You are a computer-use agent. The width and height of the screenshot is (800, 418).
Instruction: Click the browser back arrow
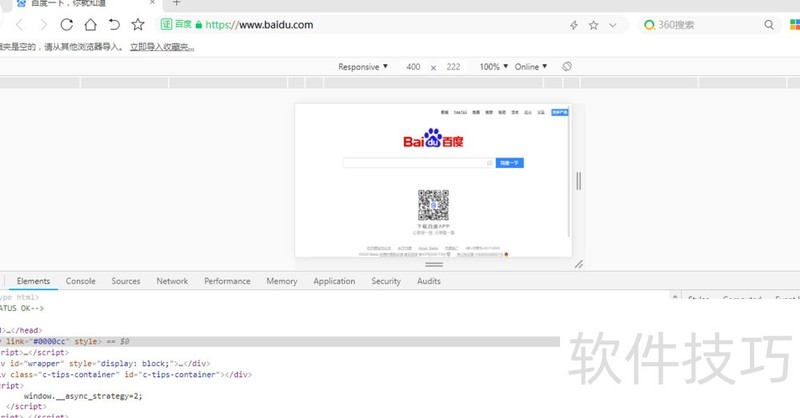pos(20,24)
